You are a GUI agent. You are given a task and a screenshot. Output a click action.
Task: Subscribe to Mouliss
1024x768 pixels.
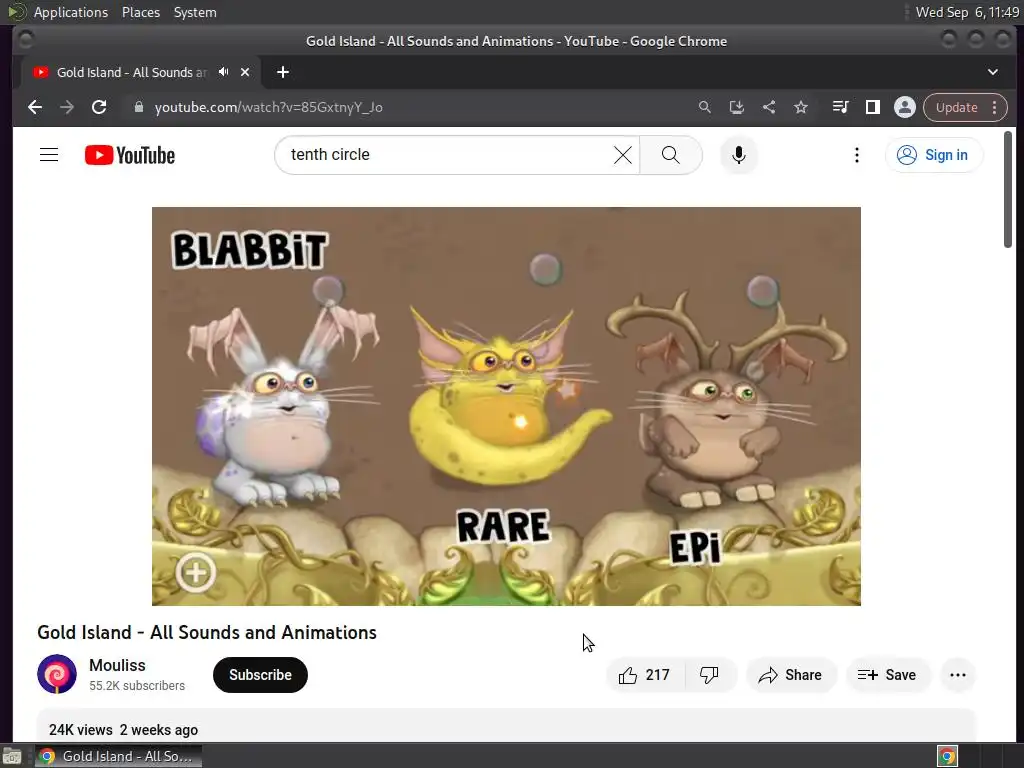click(260, 675)
